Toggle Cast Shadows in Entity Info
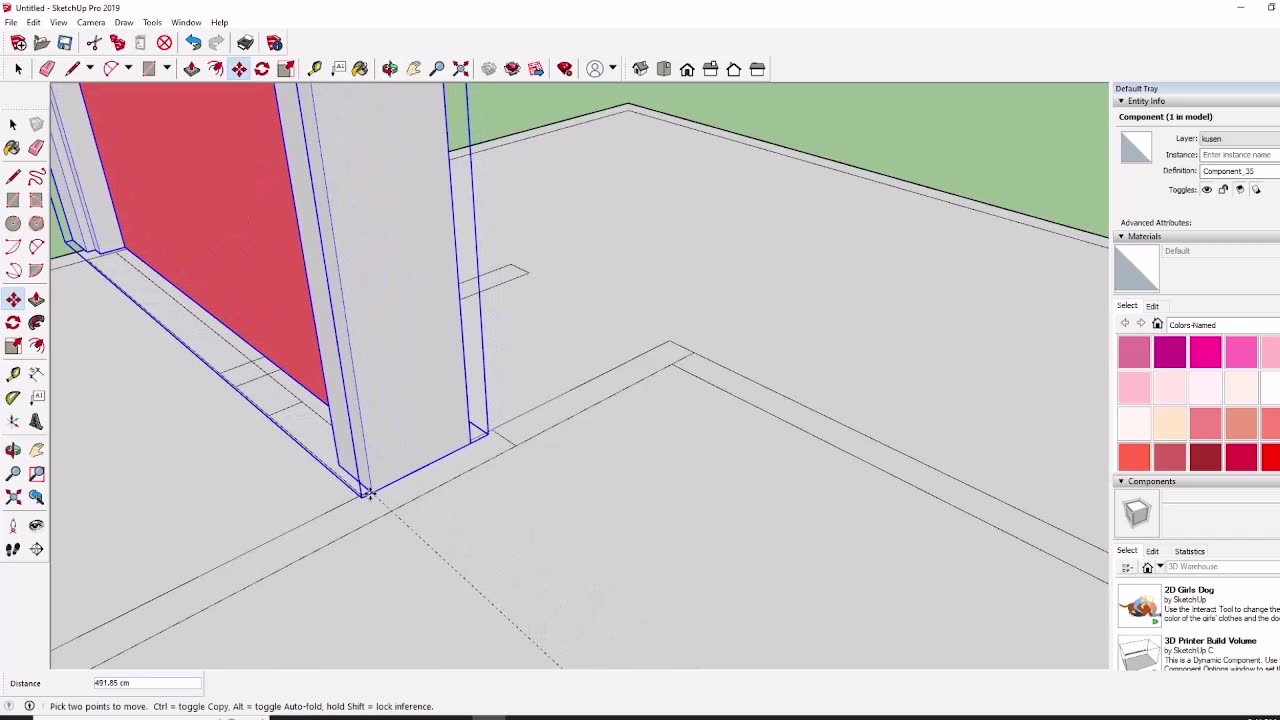The image size is (1280, 720). [1256, 189]
